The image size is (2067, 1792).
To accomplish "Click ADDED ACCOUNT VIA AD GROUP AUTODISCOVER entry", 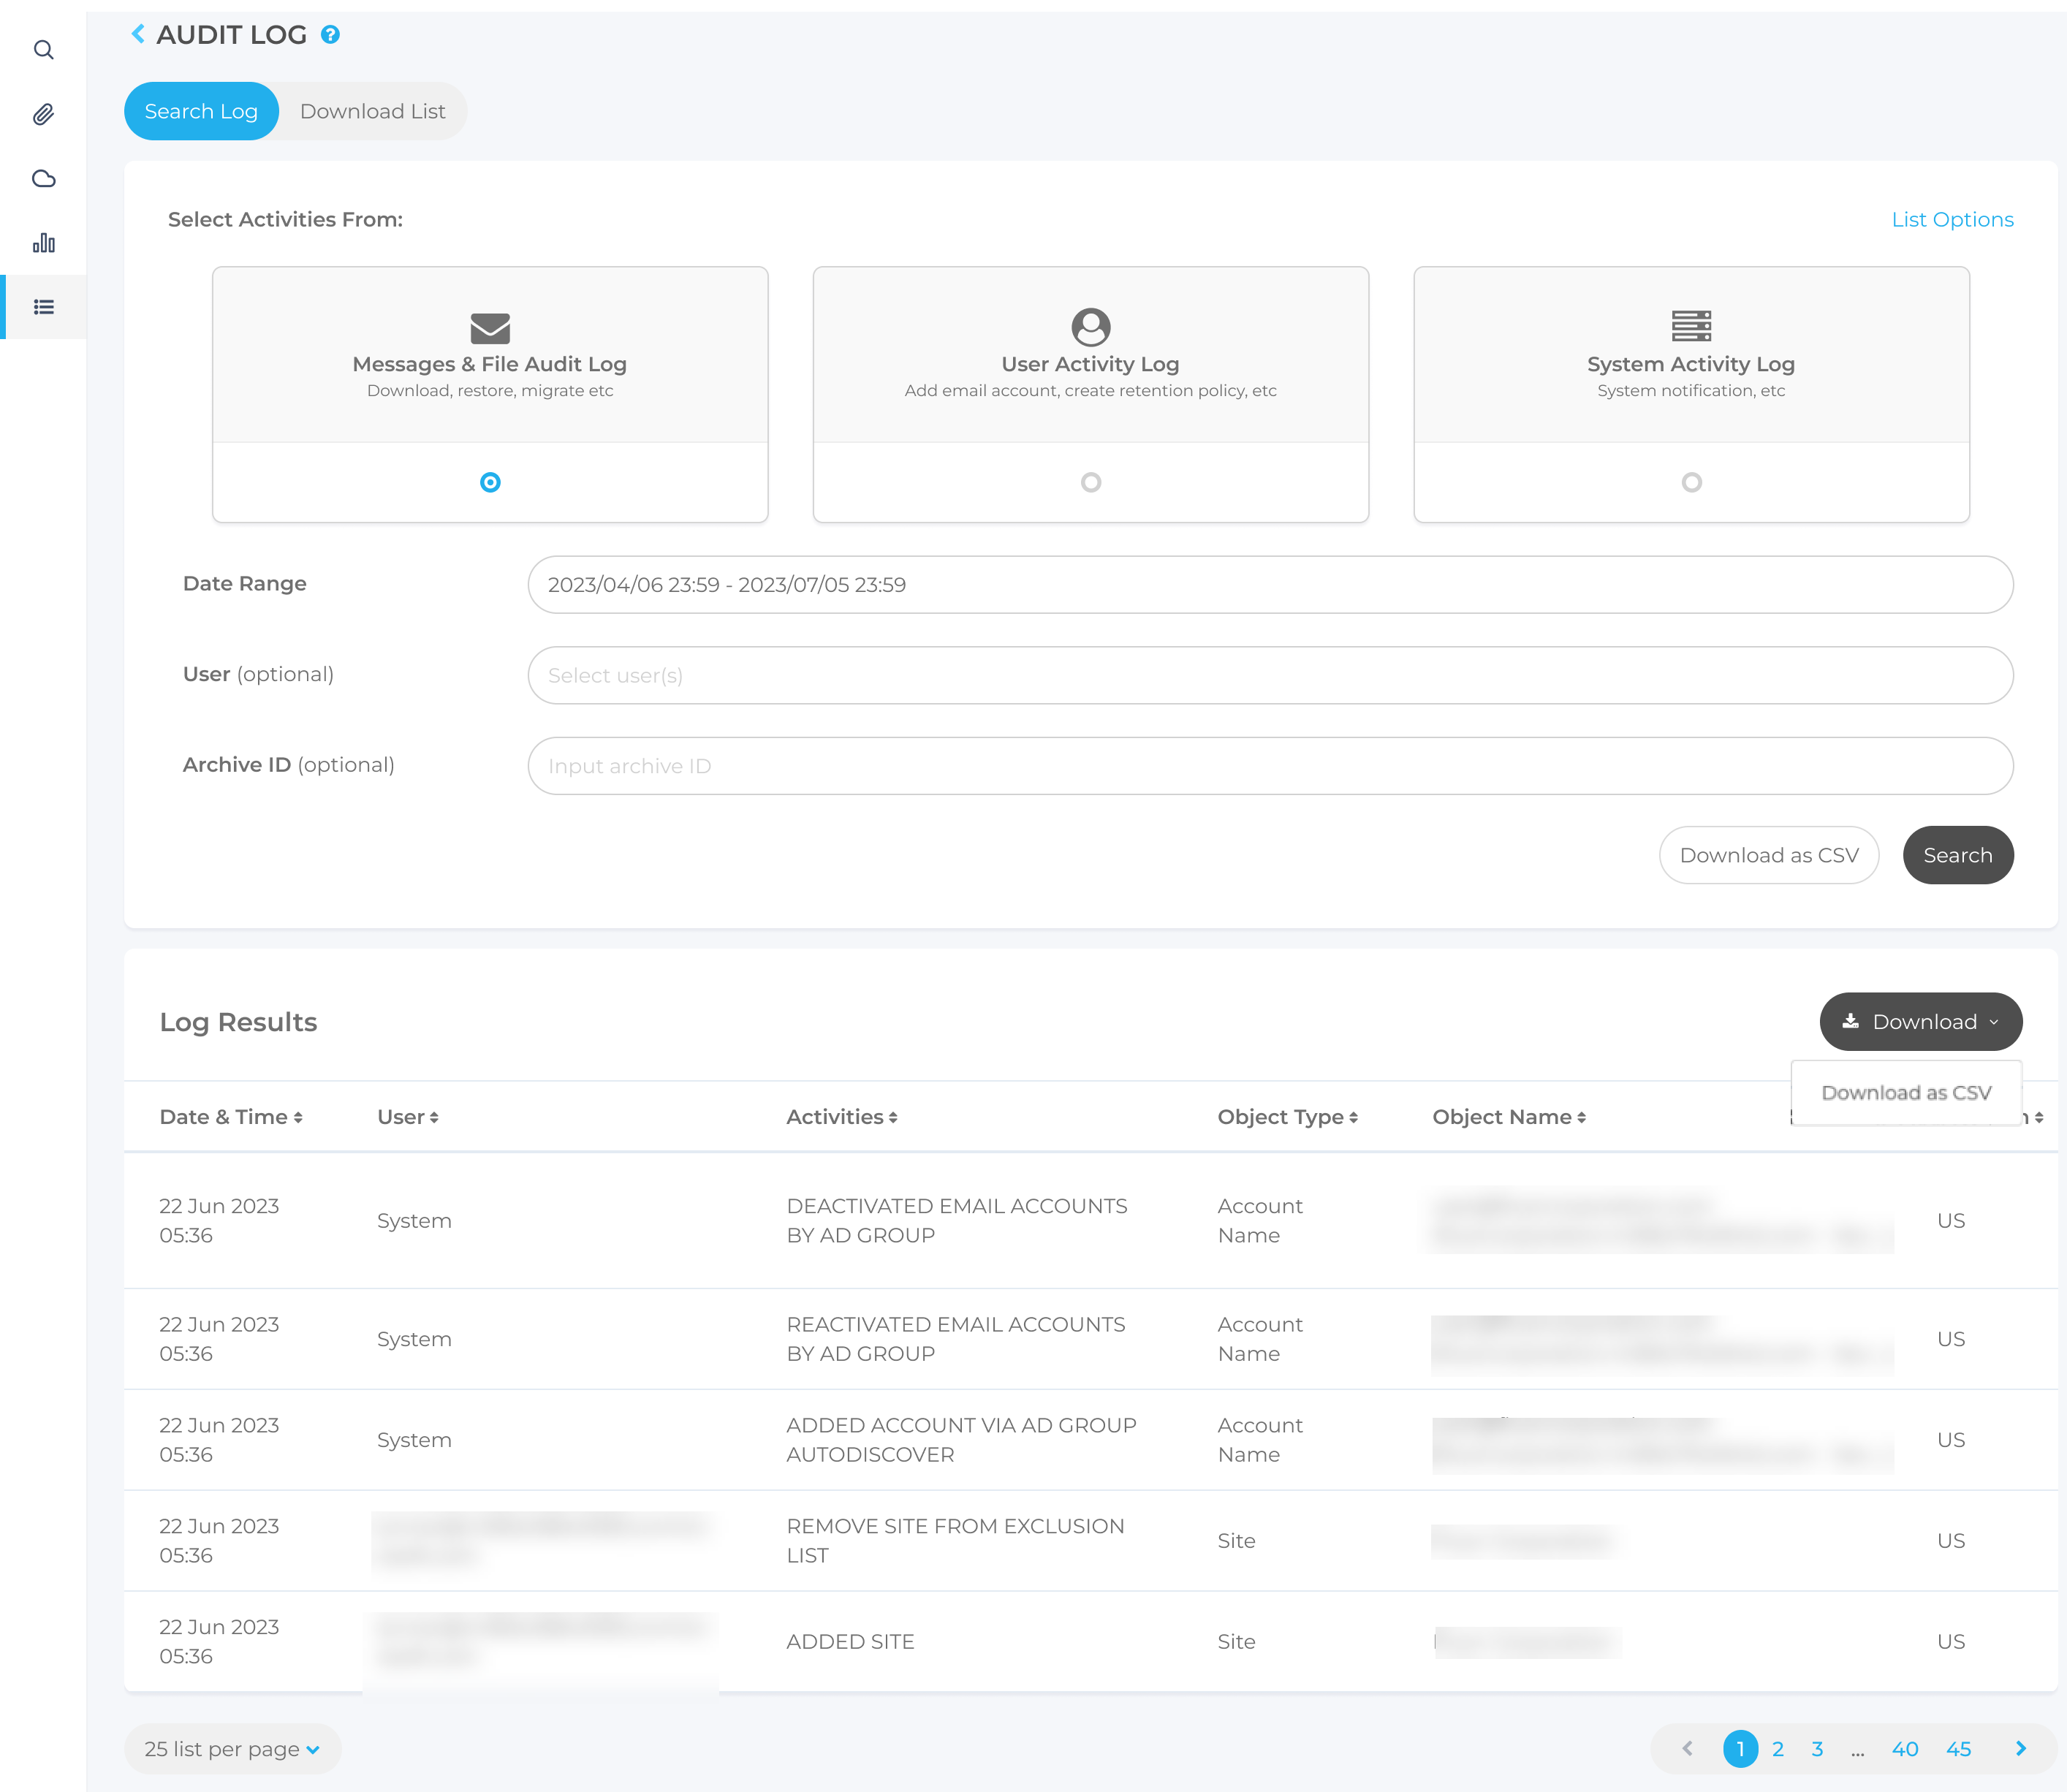I will point(961,1440).
